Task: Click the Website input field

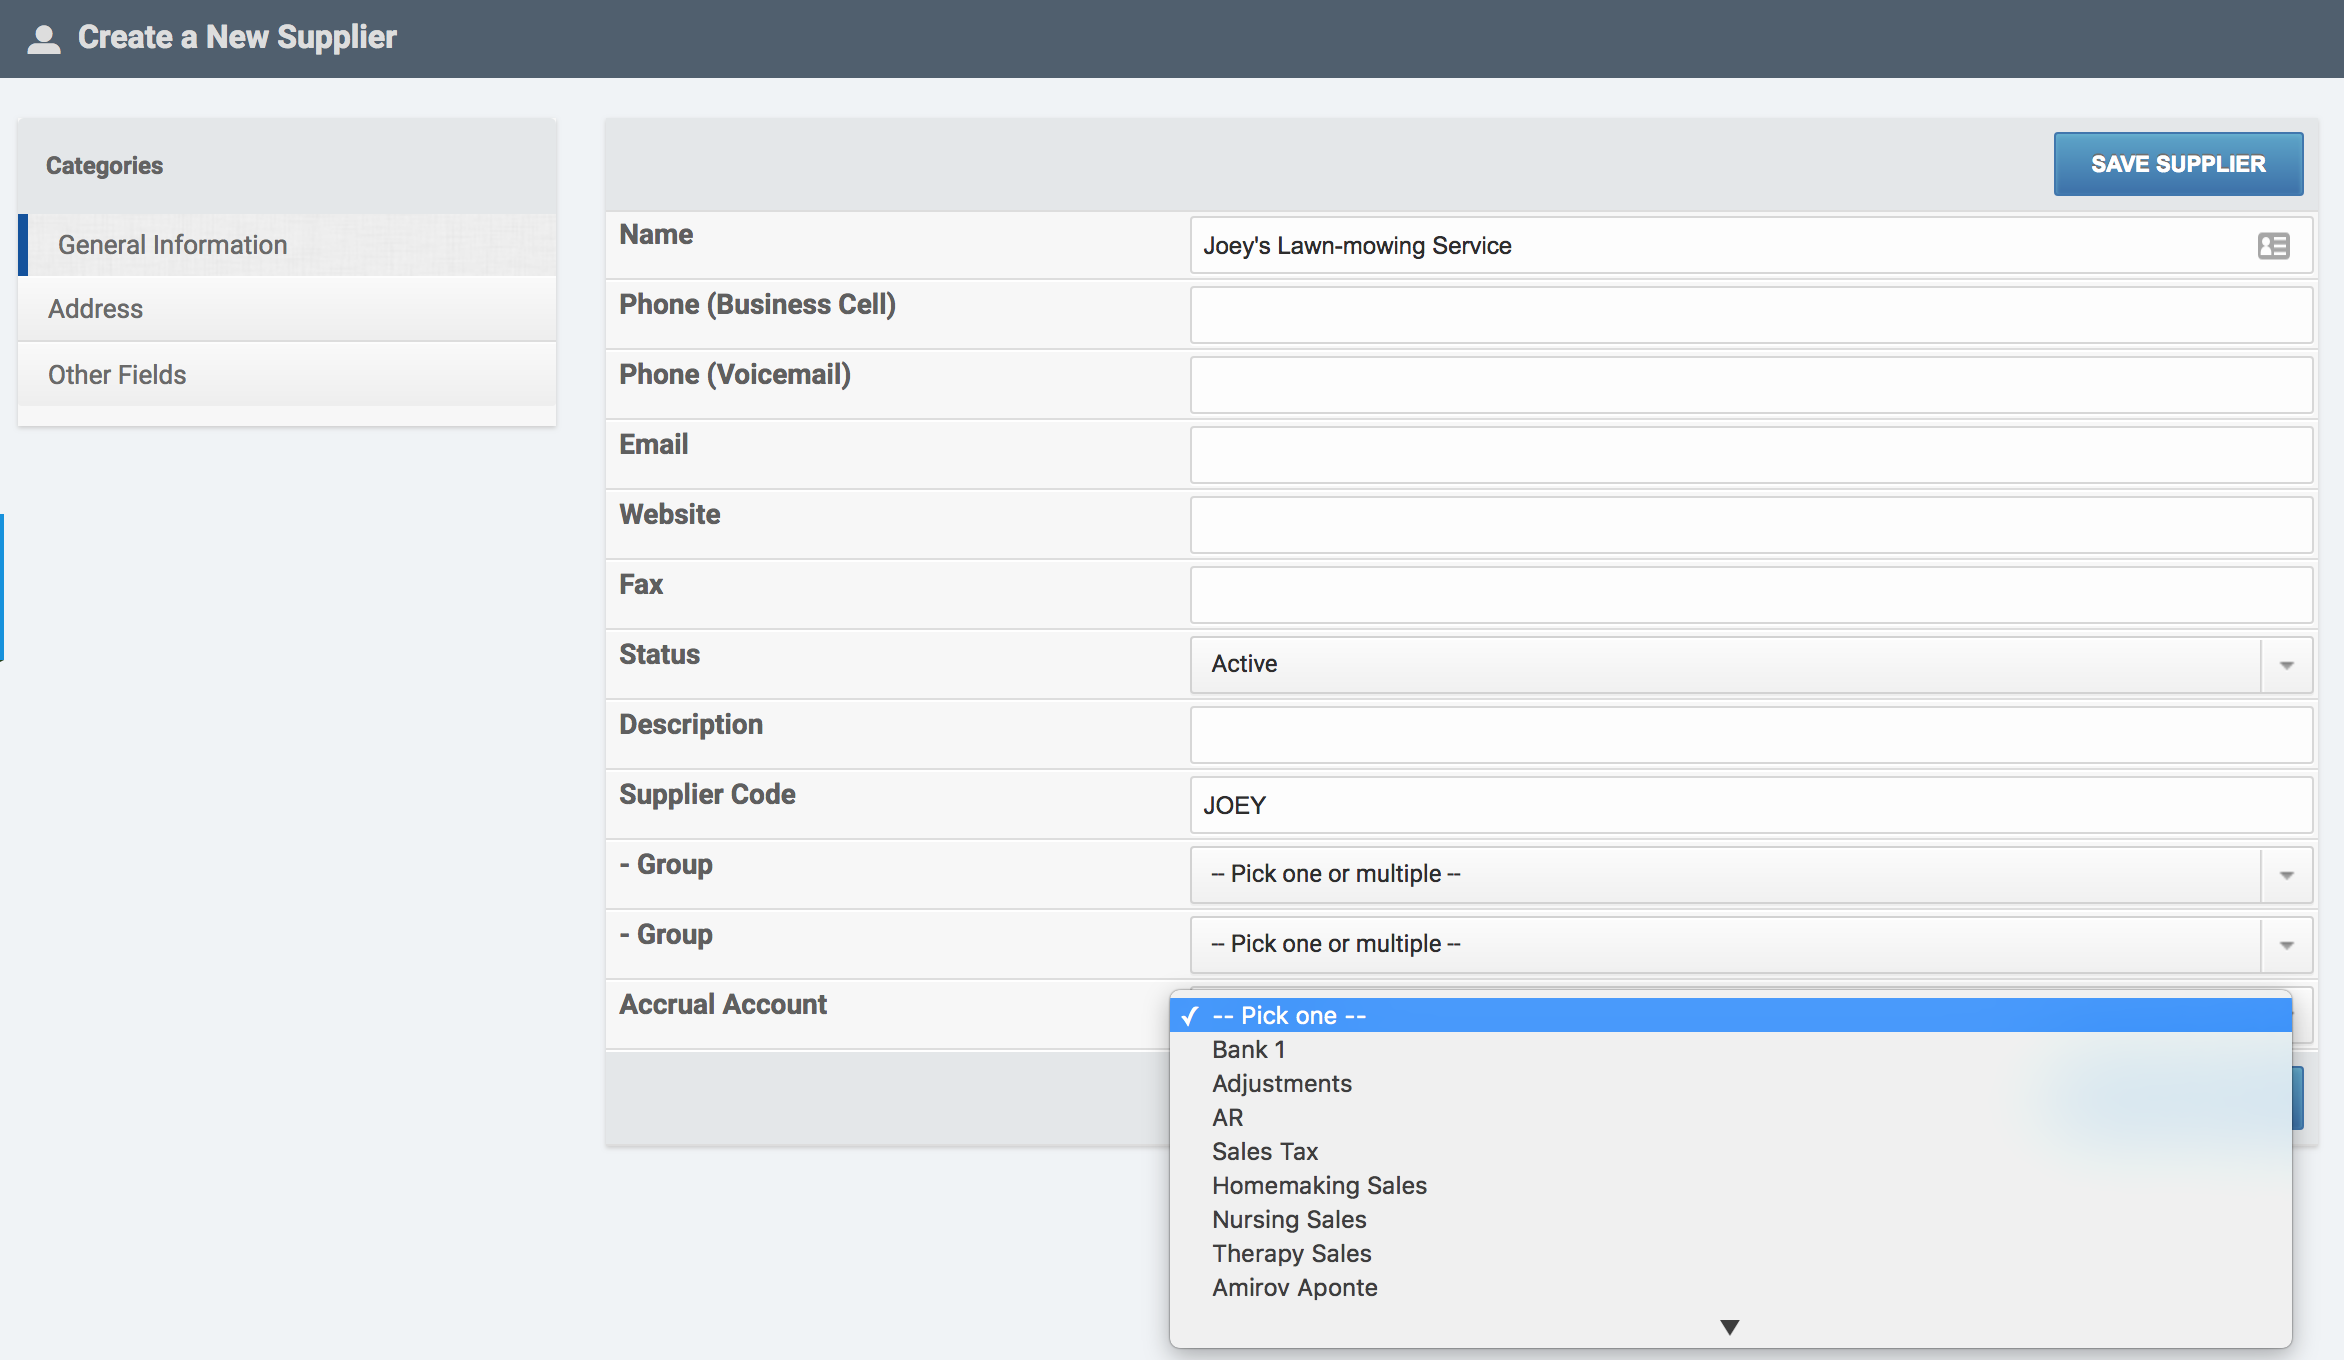Action: (x=1751, y=525)
